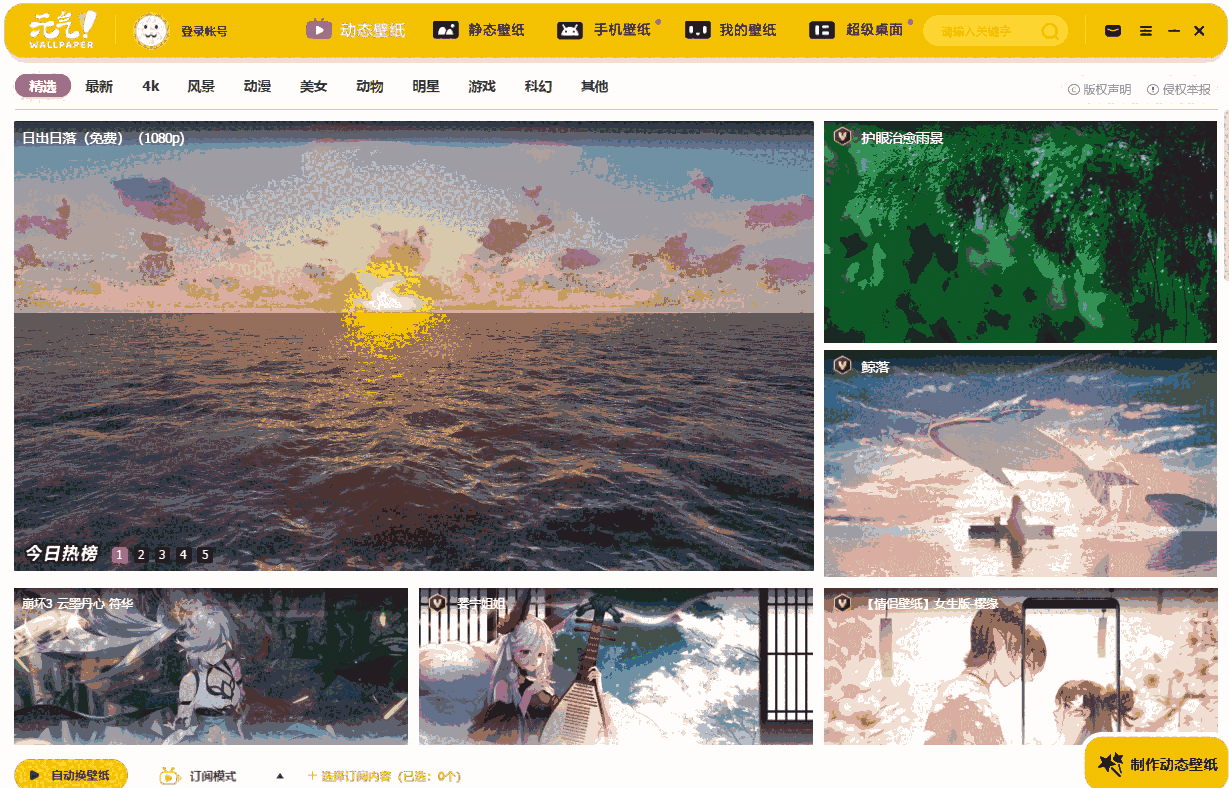Open the 版权声明 link
This screenshot has width=1229, height=788.
click(1109, 89)
